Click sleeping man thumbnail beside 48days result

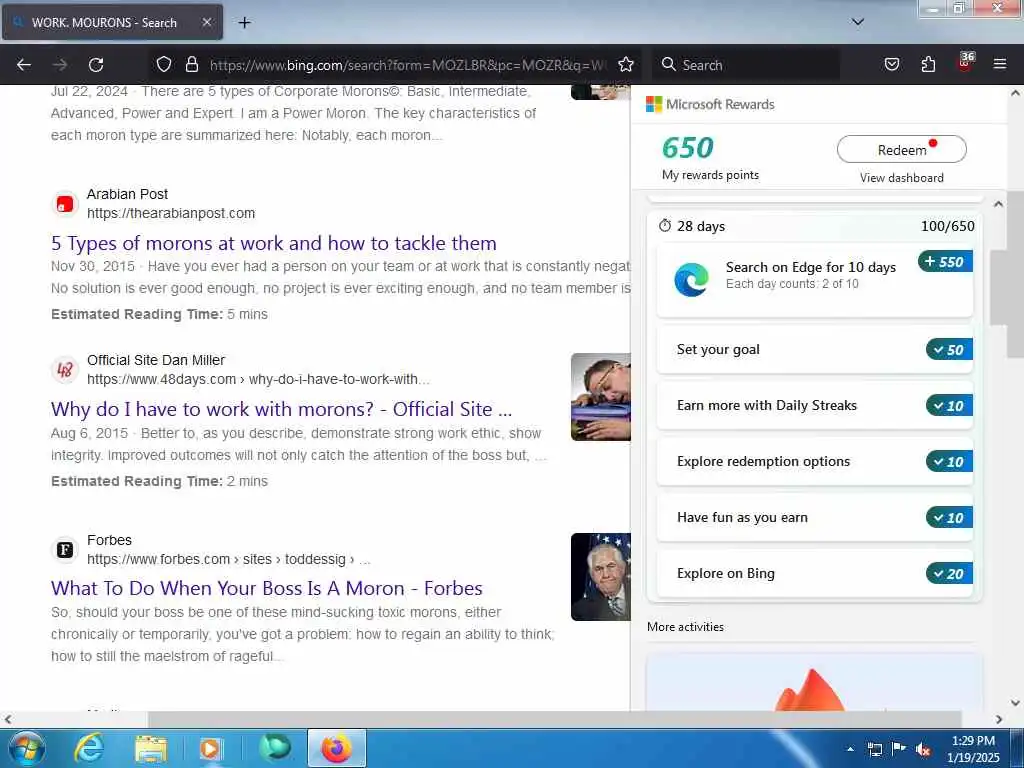[x=601, y=397]
